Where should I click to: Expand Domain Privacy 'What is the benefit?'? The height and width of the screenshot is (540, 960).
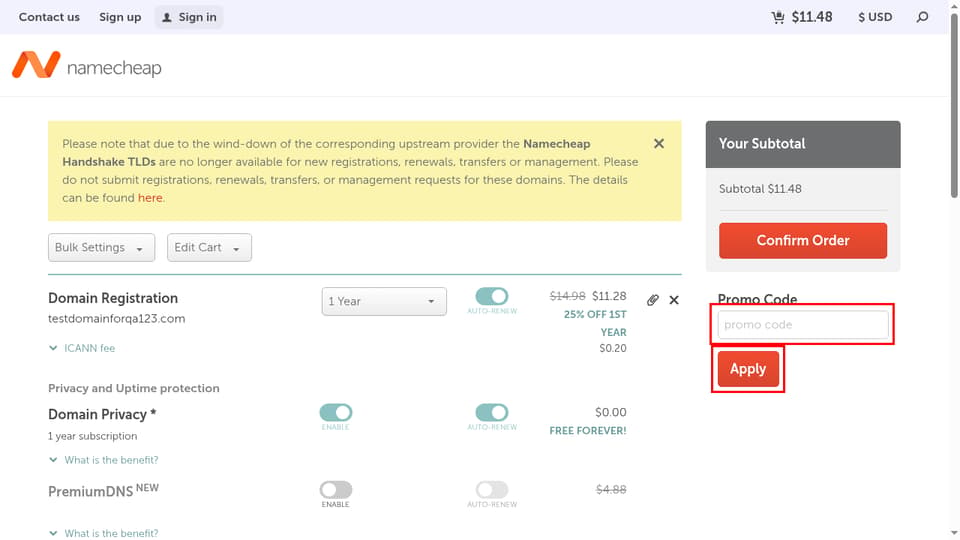(103, 460)
